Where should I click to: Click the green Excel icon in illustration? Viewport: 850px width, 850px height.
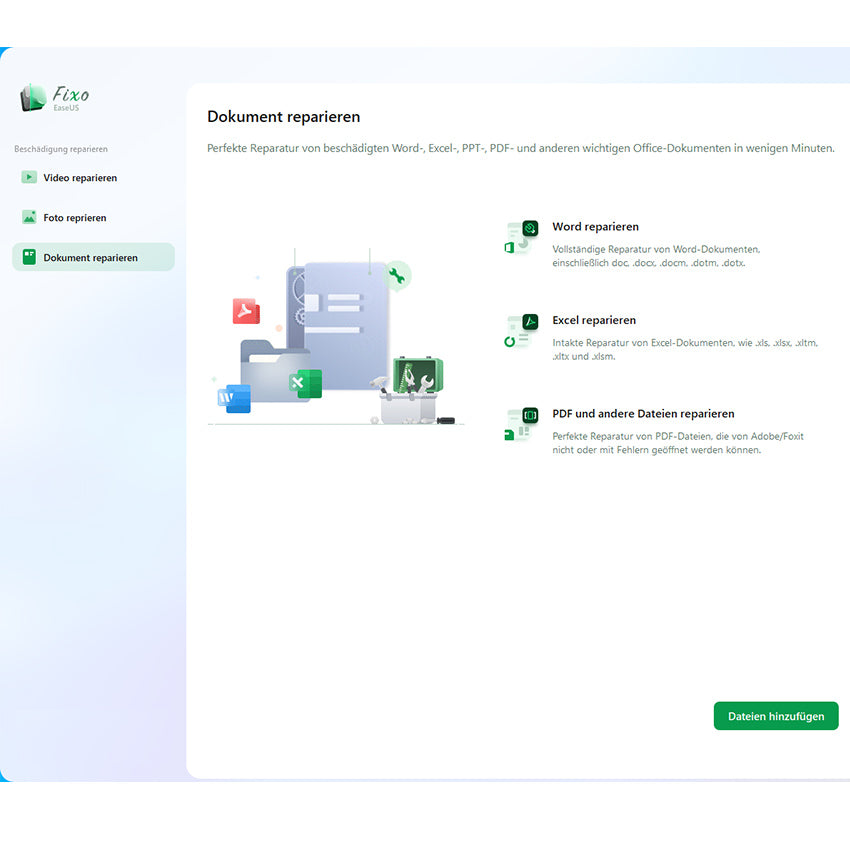point(305,384)
